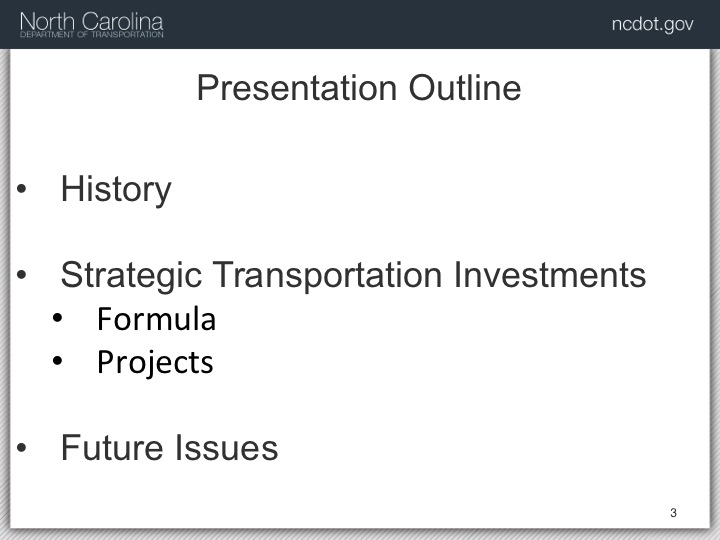Click the dark header bar
The height and width of the screenshot is (540, 720).
[360, 24]
